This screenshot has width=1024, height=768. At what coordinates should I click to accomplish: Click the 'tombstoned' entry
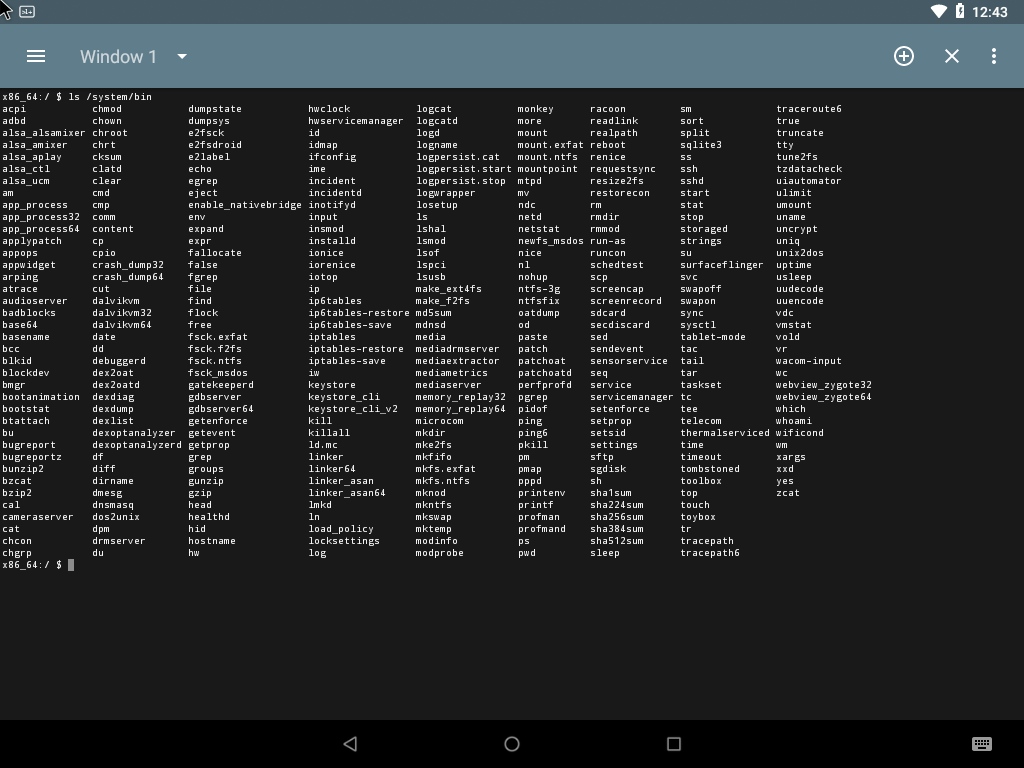click(x=710, y=469)
